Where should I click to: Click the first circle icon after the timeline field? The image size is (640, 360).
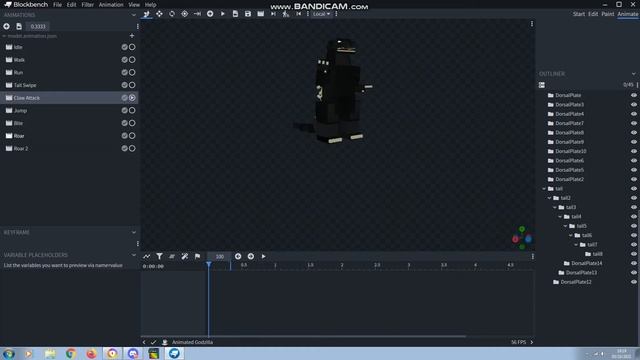[238, 256]
